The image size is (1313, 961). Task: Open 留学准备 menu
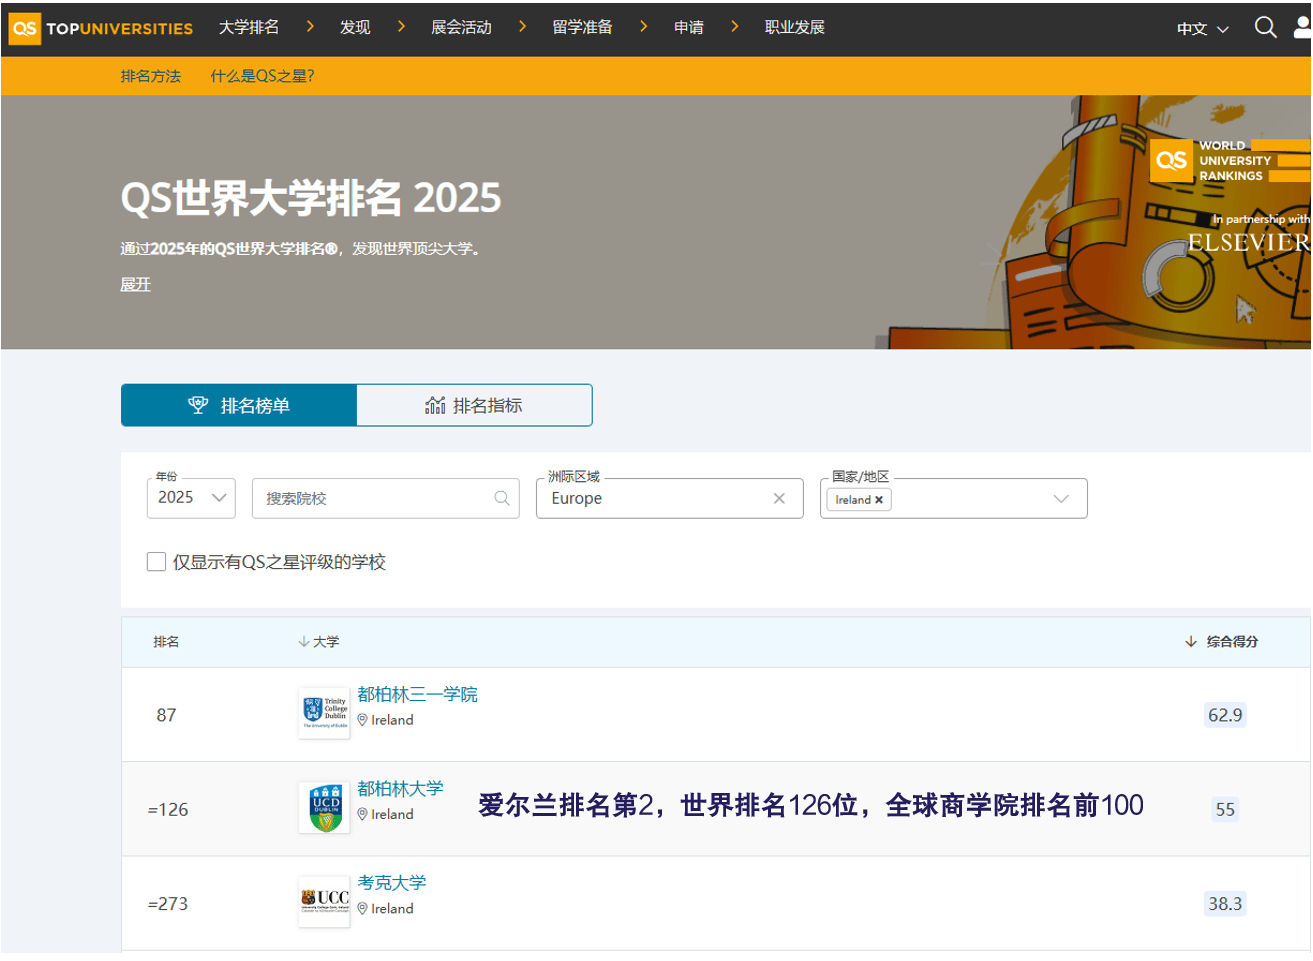click(582, 28)
